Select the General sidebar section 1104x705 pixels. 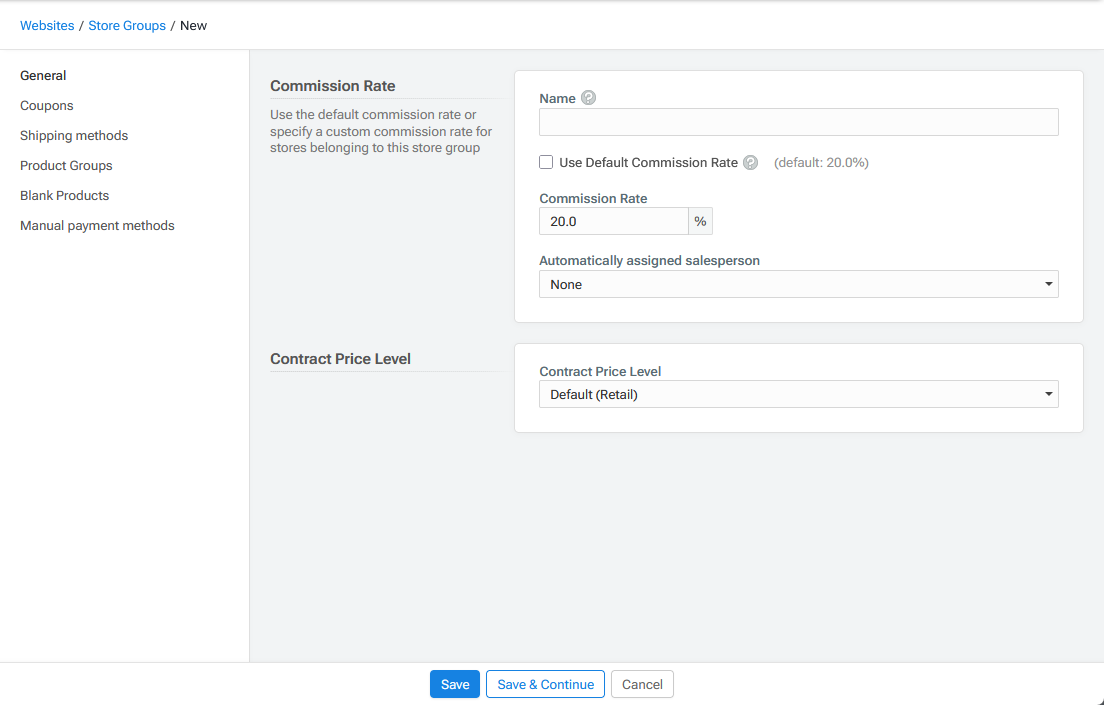(43, 76)
